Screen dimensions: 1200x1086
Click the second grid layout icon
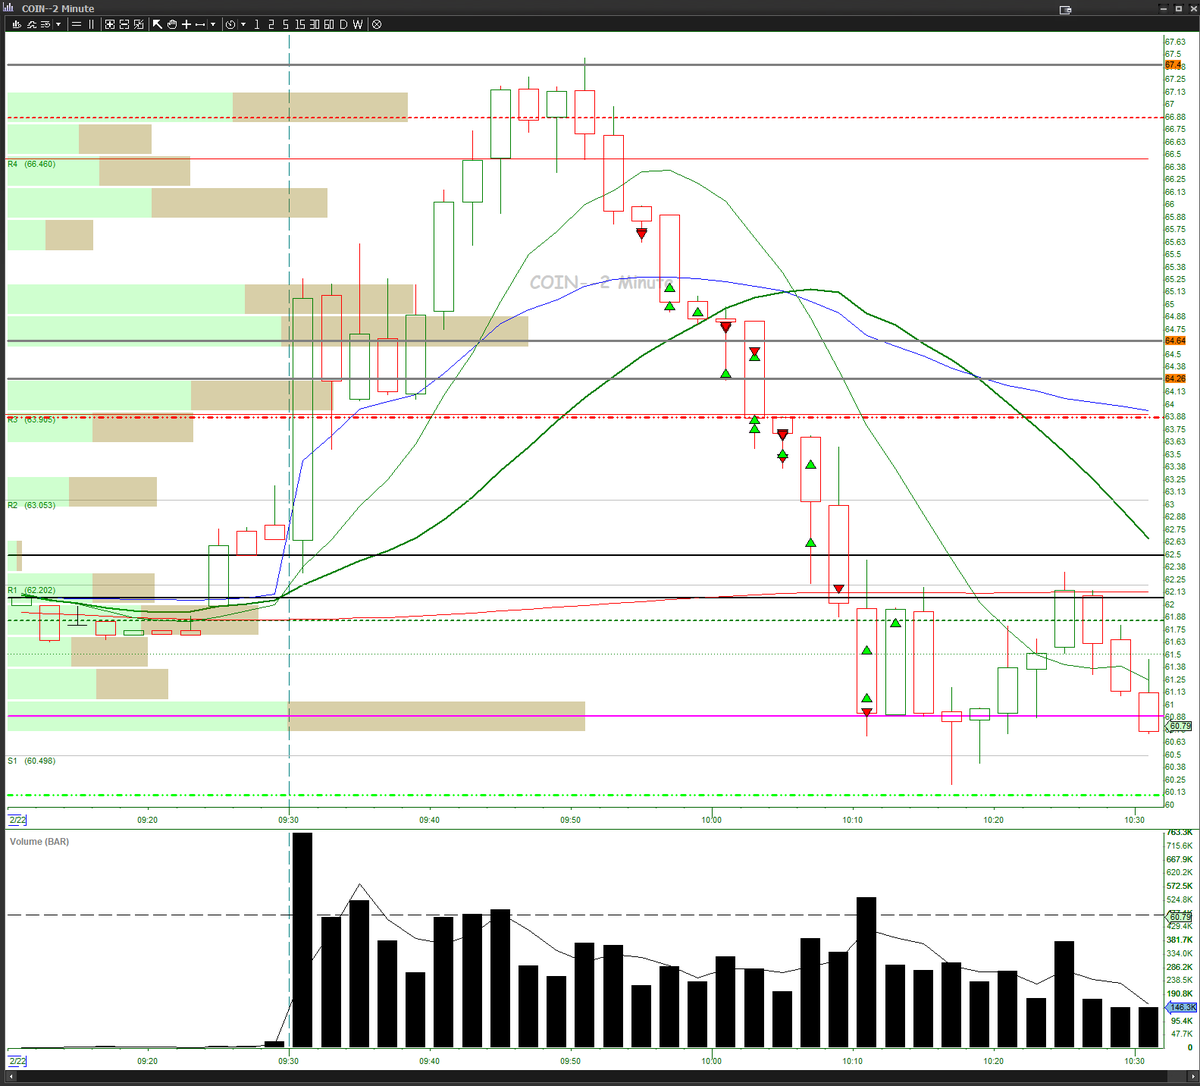(x=124, y=24)
